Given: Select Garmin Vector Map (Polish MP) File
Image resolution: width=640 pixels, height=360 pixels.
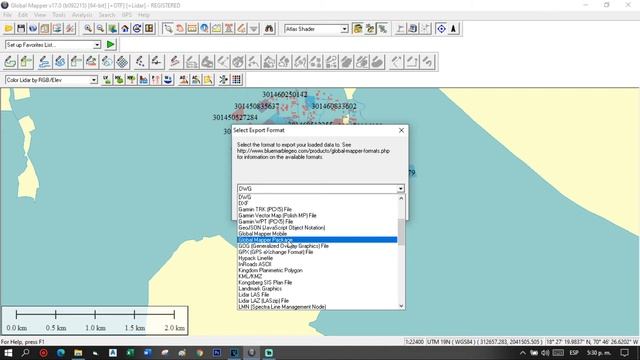Looking at the screenshot, I should point(317,216).
